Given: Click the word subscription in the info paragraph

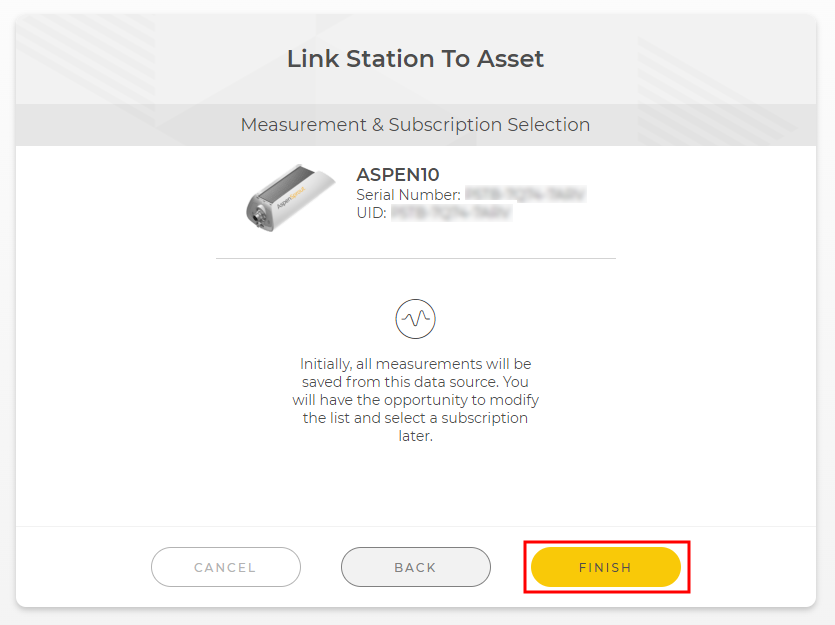Looking at the screenshot, I should point(484,418).
